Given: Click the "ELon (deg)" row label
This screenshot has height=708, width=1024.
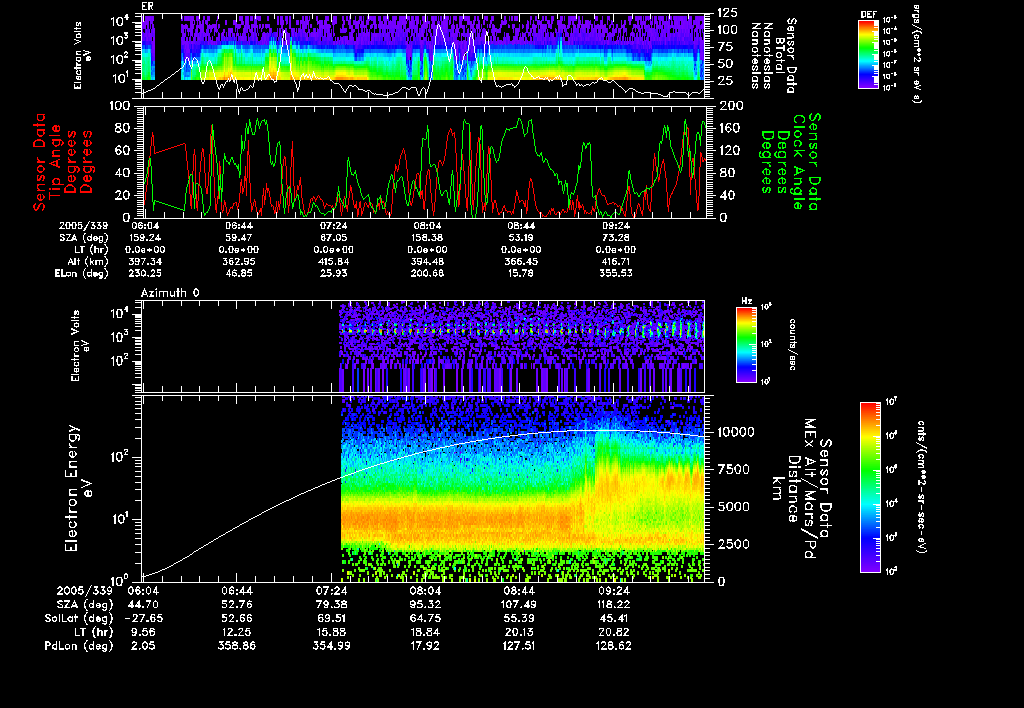Looking at the screenshot, I should tap(82, 274).
